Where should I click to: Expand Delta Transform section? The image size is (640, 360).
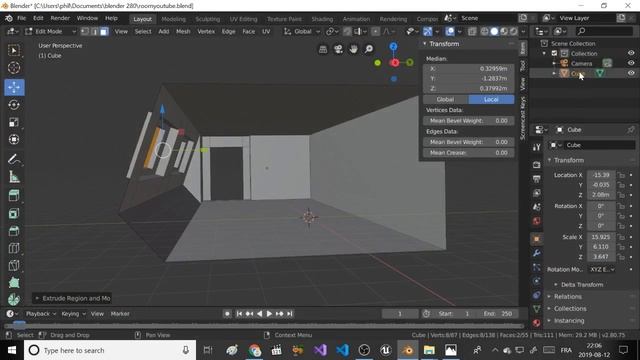coord(582,284)
